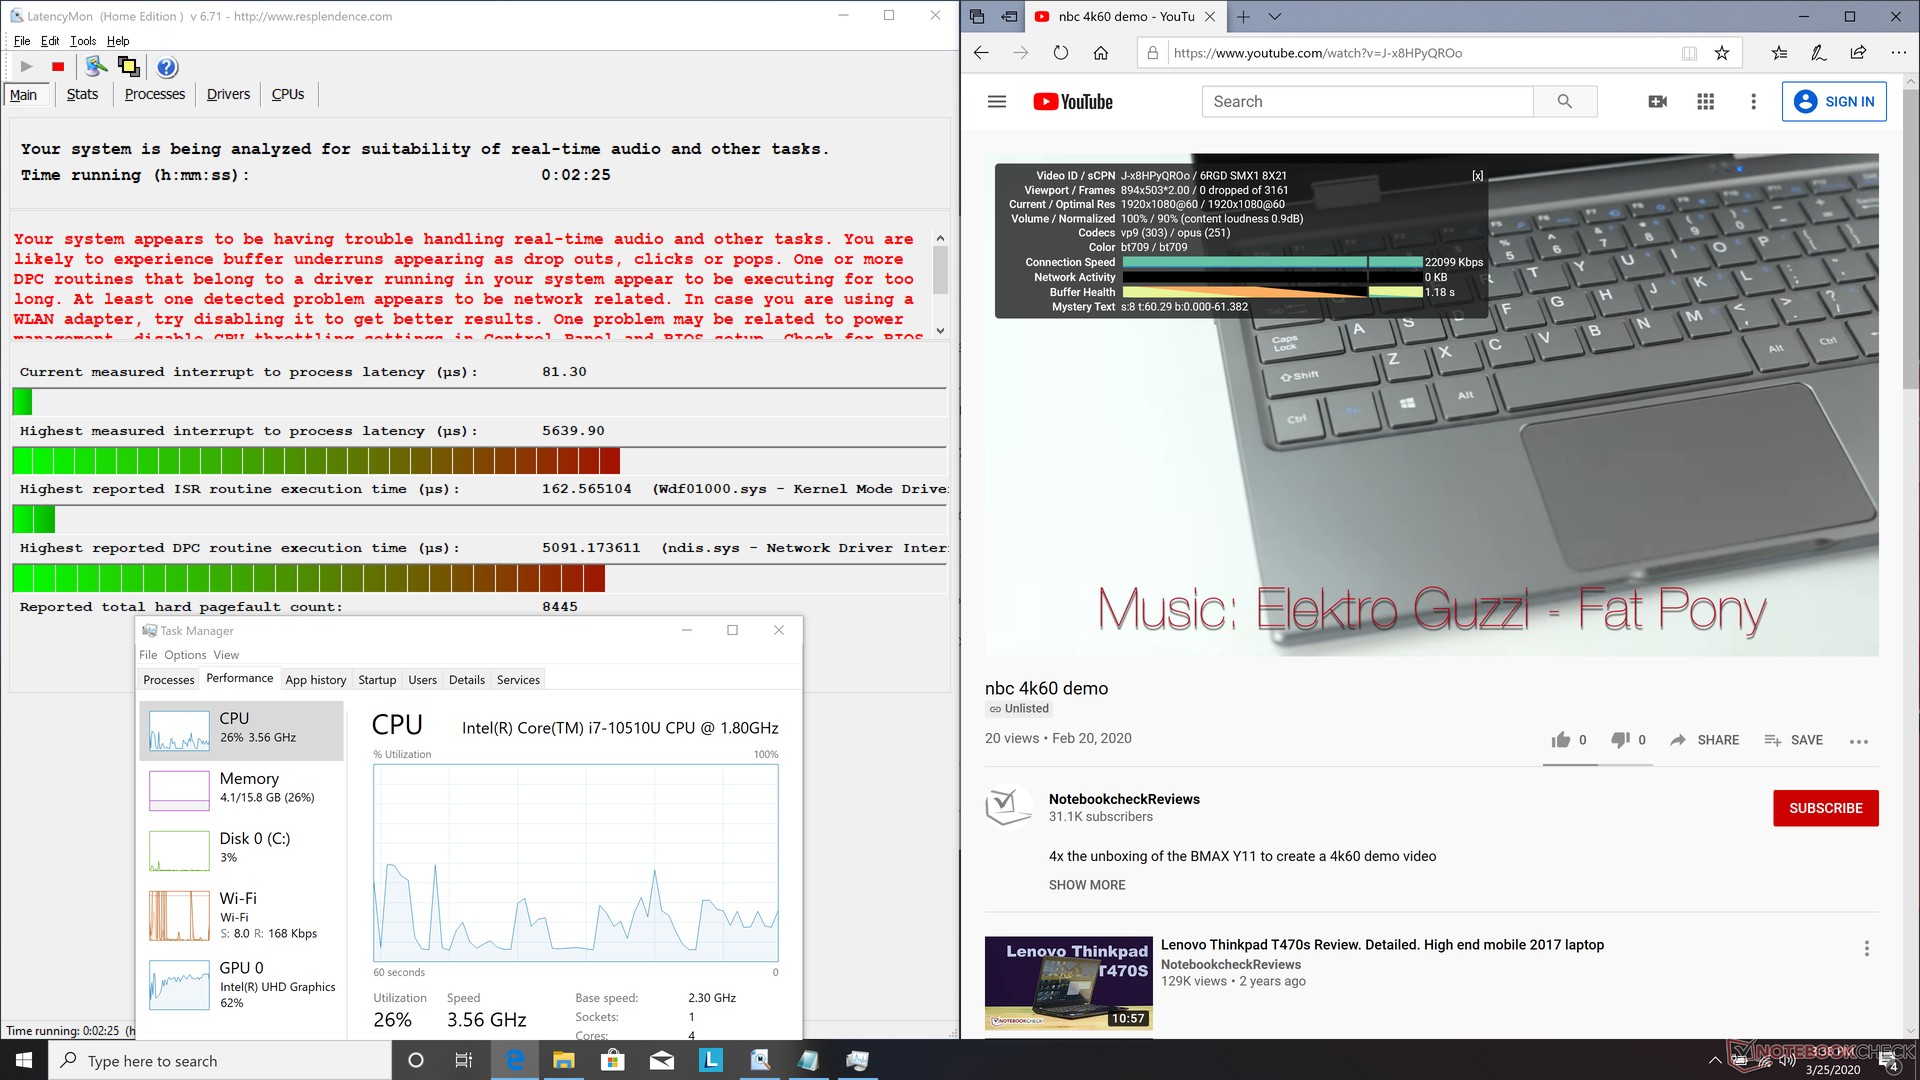This screenshot has height=1080, width=1920.
Task: Refresh the Edge browser page
Action: pos(1060,53)
